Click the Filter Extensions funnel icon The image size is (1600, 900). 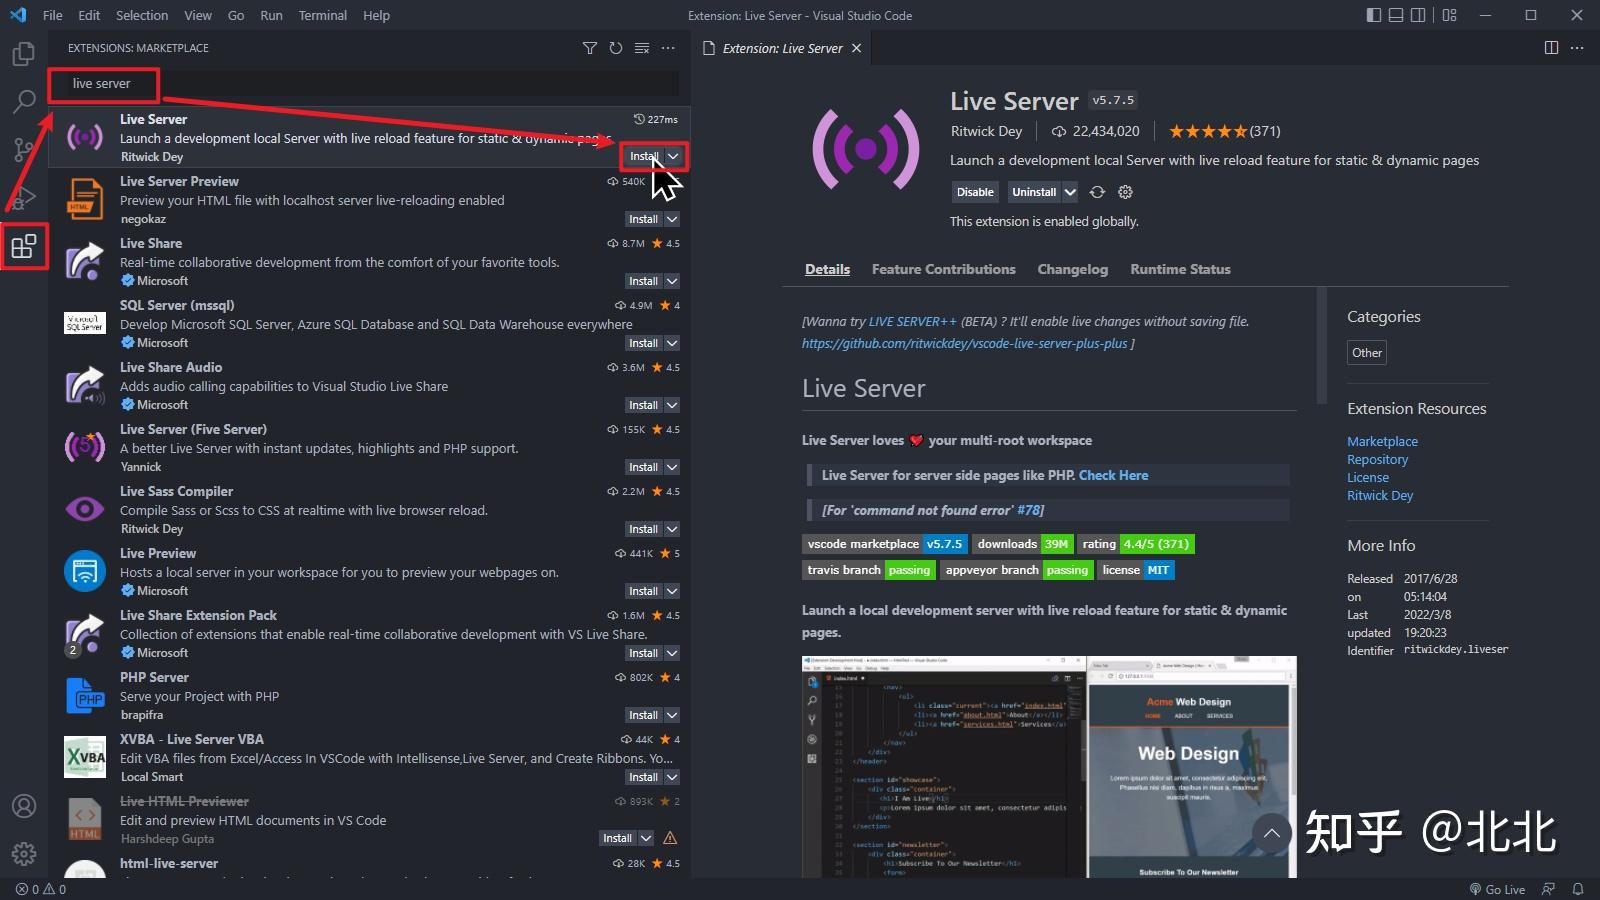[x=590, y=47]
